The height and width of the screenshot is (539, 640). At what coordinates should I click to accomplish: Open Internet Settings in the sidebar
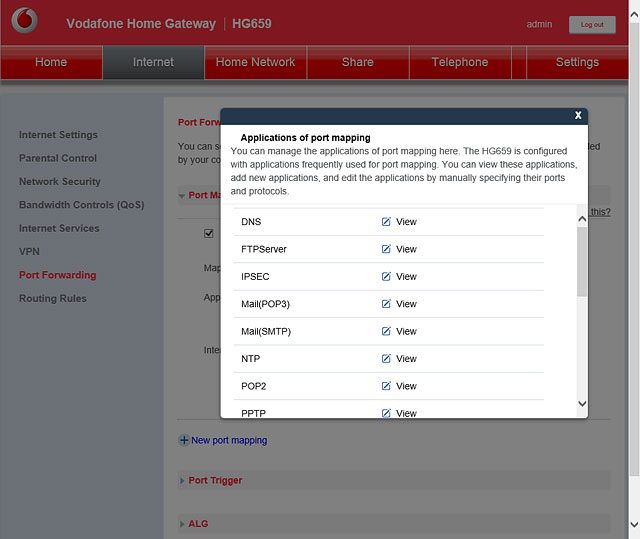click(x=58, y=135)
